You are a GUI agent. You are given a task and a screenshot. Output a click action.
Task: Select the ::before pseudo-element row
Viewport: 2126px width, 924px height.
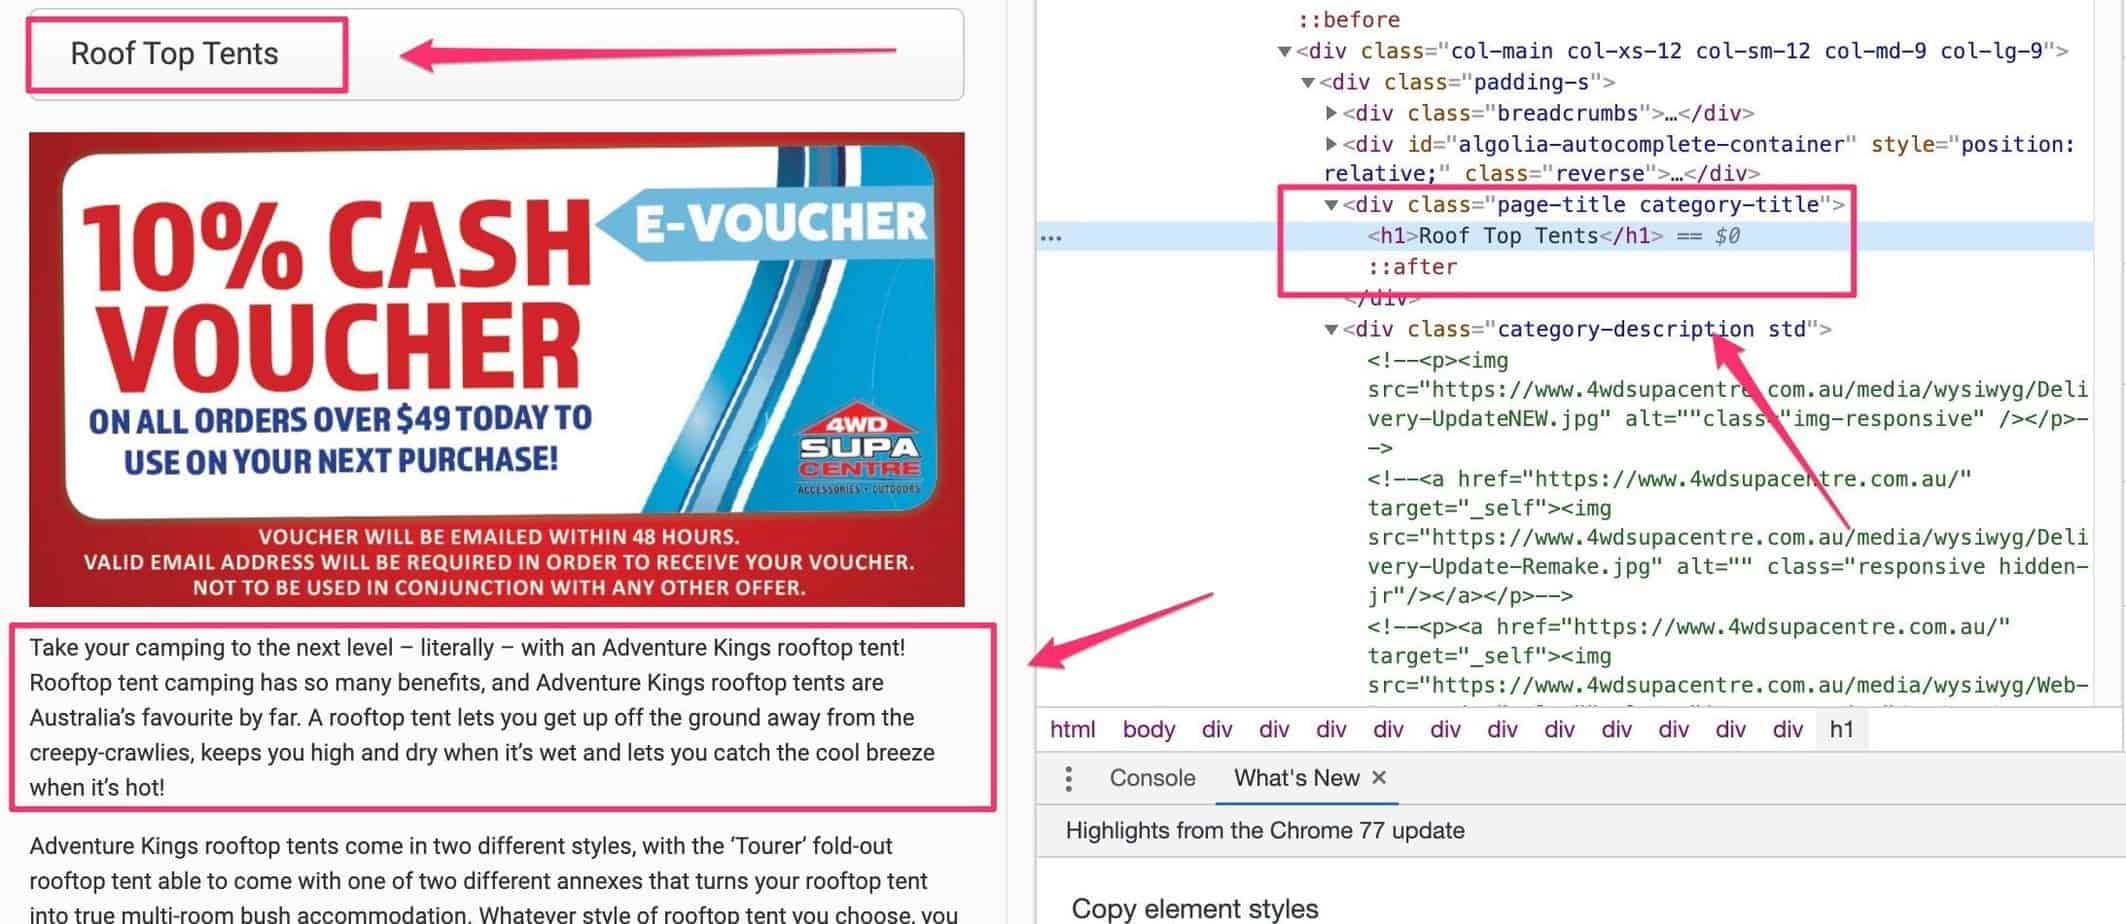point(1349,20)
